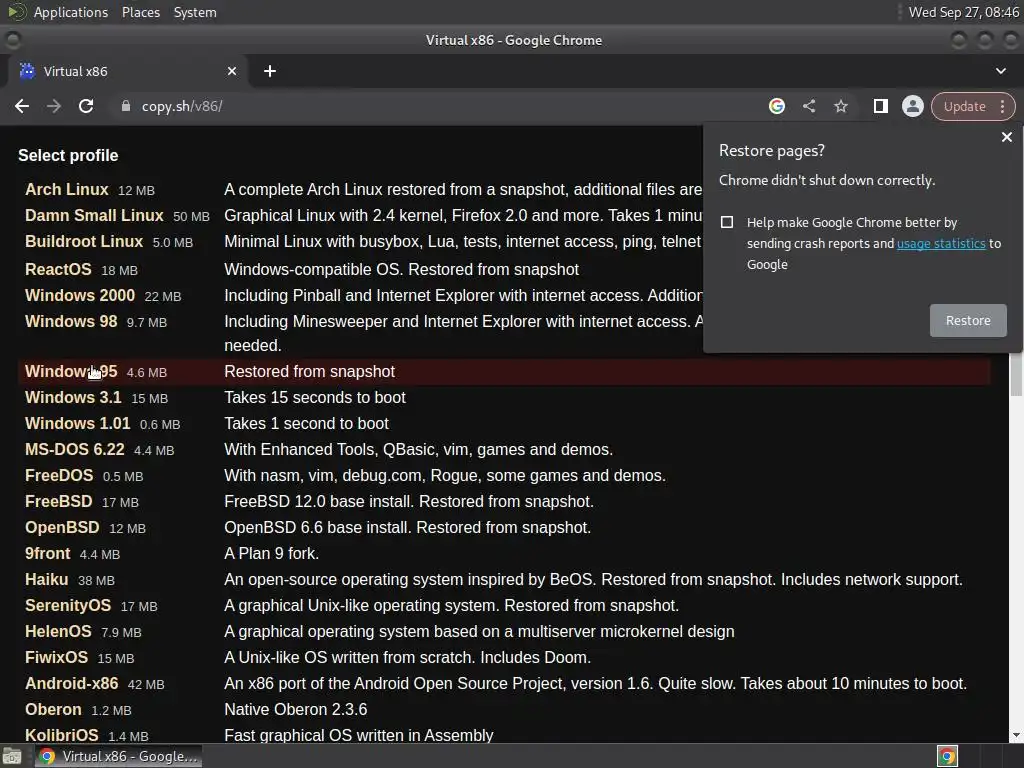Screen dimensions: 1024x768
Task: Bookmark this tab with star icon
Action: [x=840, y=106]
